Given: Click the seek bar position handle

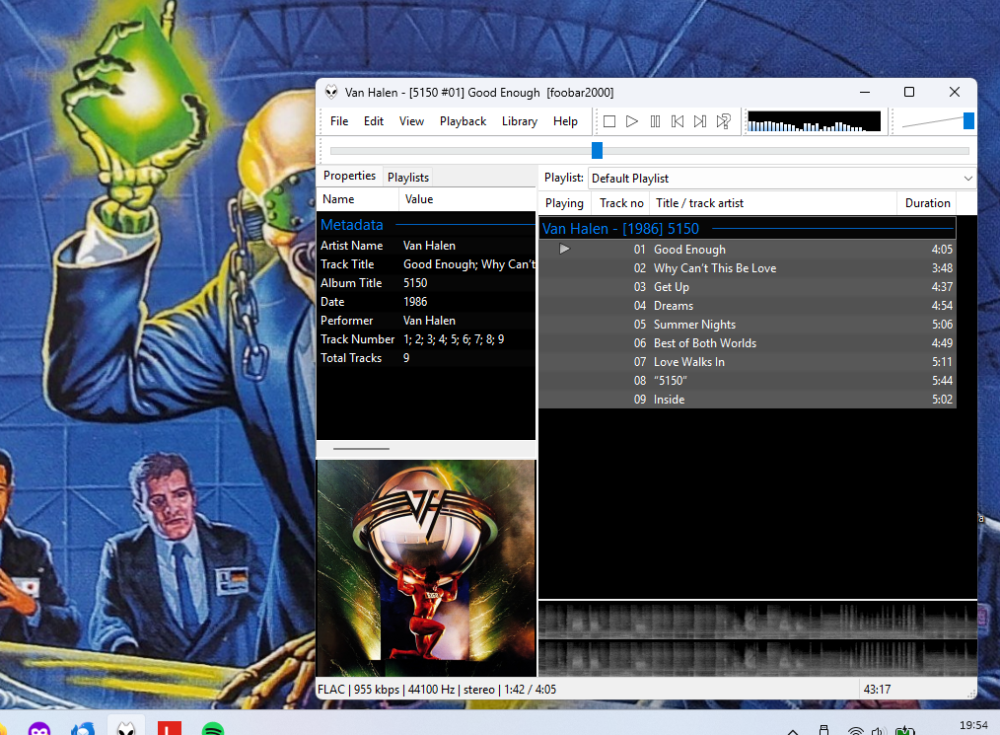Looking at the screenshot, I should [x=597, y=151].
